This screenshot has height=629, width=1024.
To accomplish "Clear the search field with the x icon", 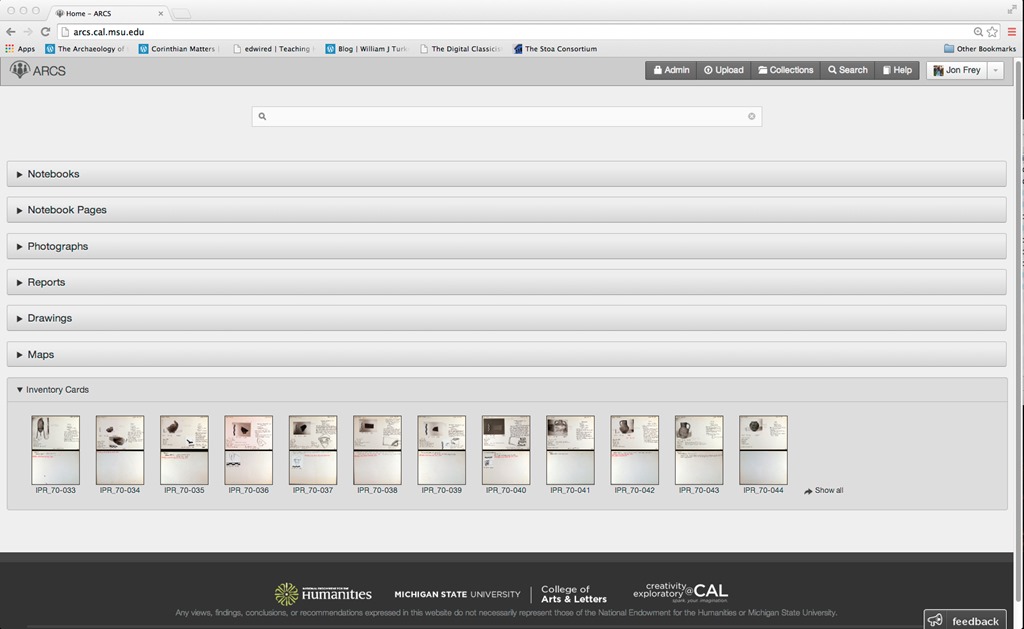I will pos(752,117).
